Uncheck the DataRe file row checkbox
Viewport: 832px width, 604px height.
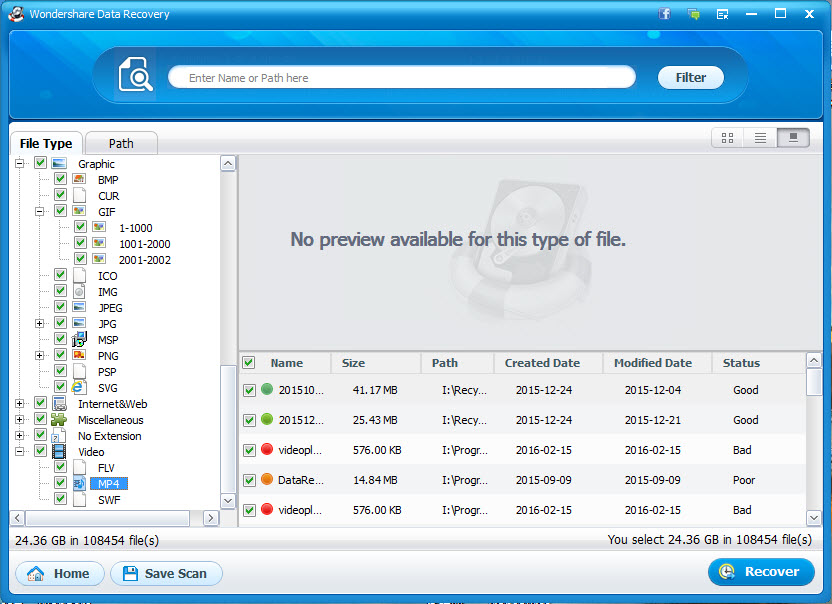249,480
